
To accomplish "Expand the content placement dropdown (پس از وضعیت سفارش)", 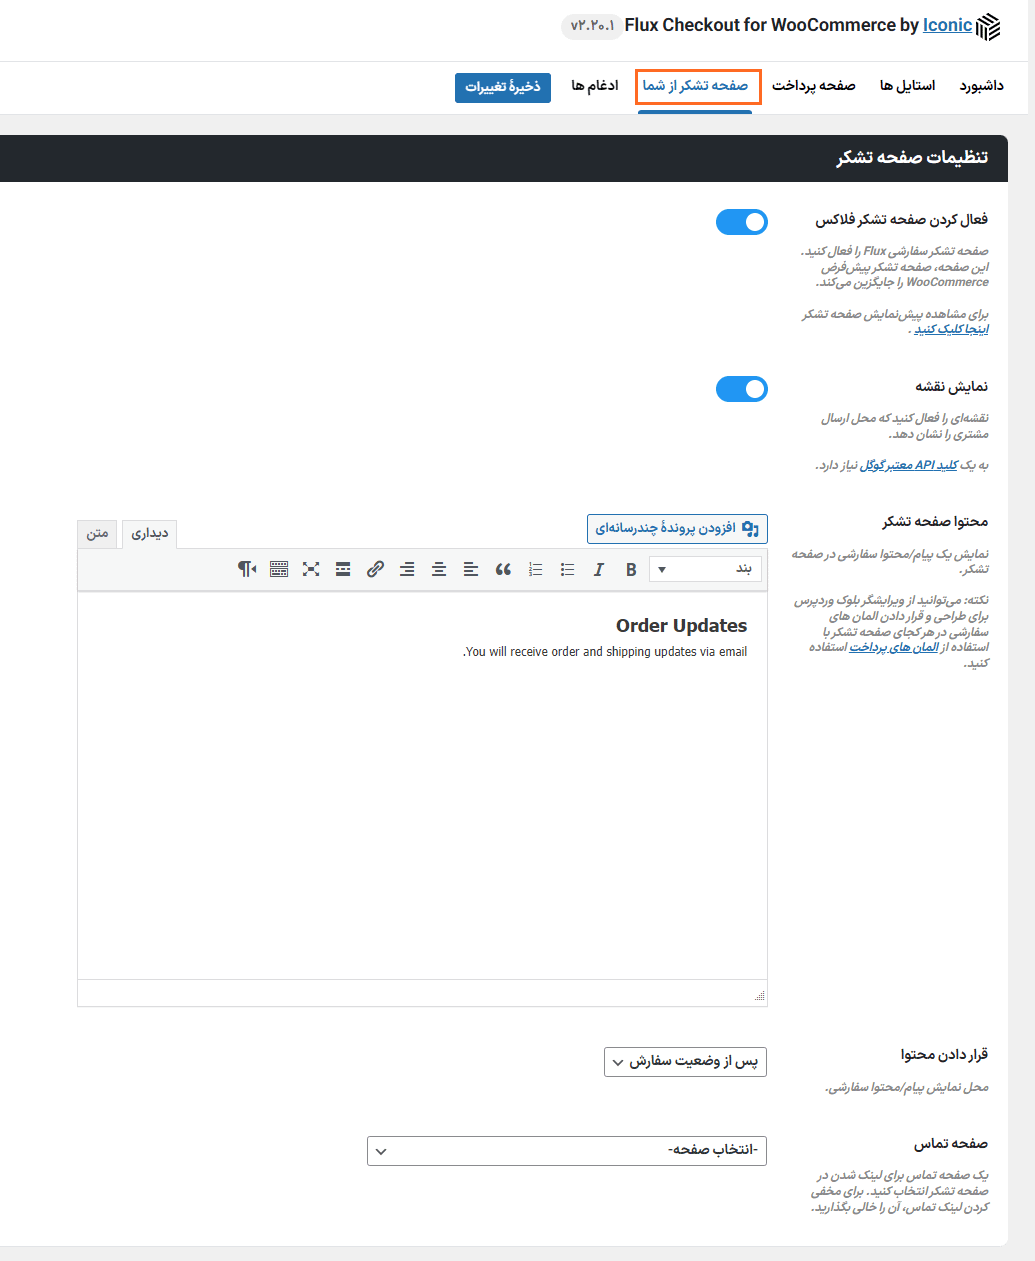I will click(685, 1061).
